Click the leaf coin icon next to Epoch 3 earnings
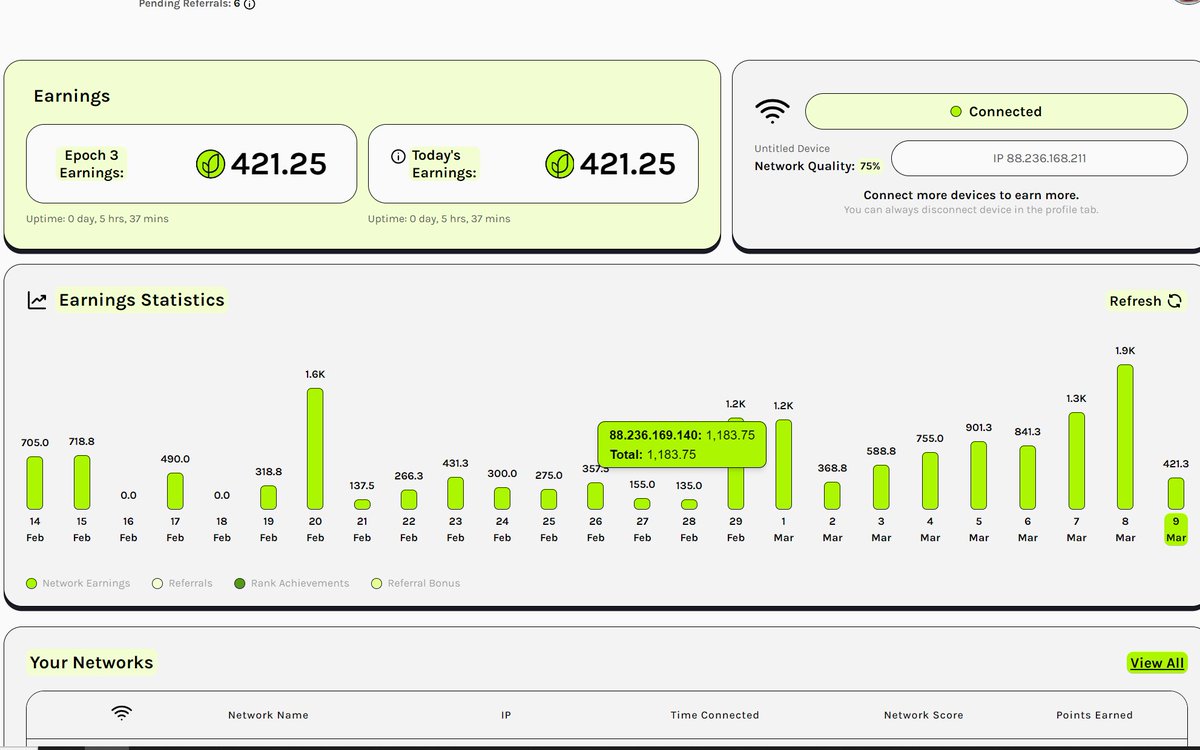The image size is (1200, 750). pos(210,165)
